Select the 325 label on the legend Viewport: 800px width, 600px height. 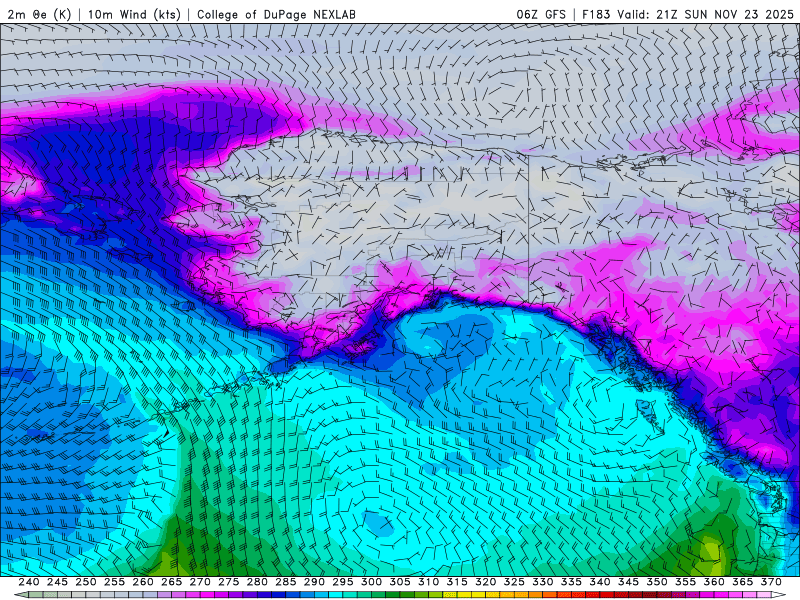(514, 582)
